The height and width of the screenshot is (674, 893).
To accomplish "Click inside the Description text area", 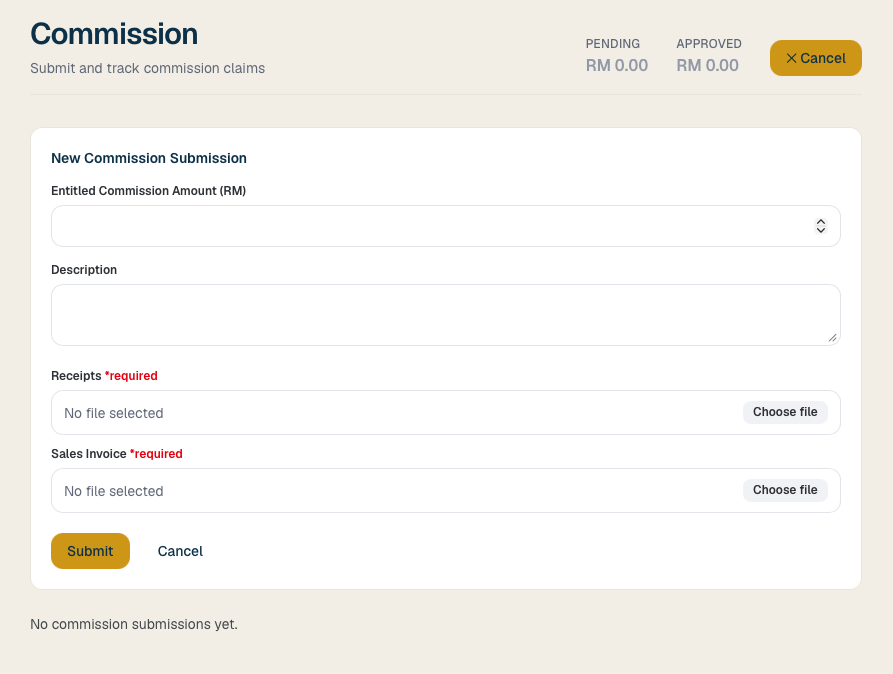I will (445, 315).
